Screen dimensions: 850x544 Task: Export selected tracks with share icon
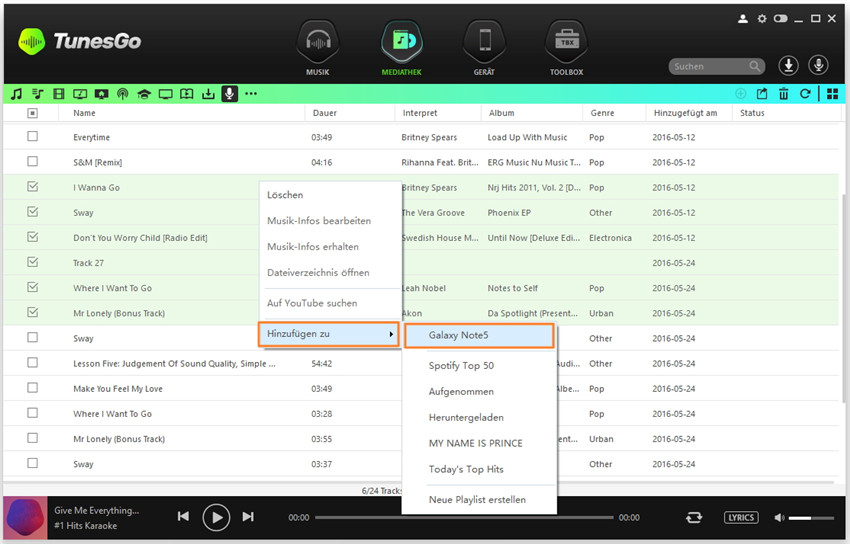762,94
